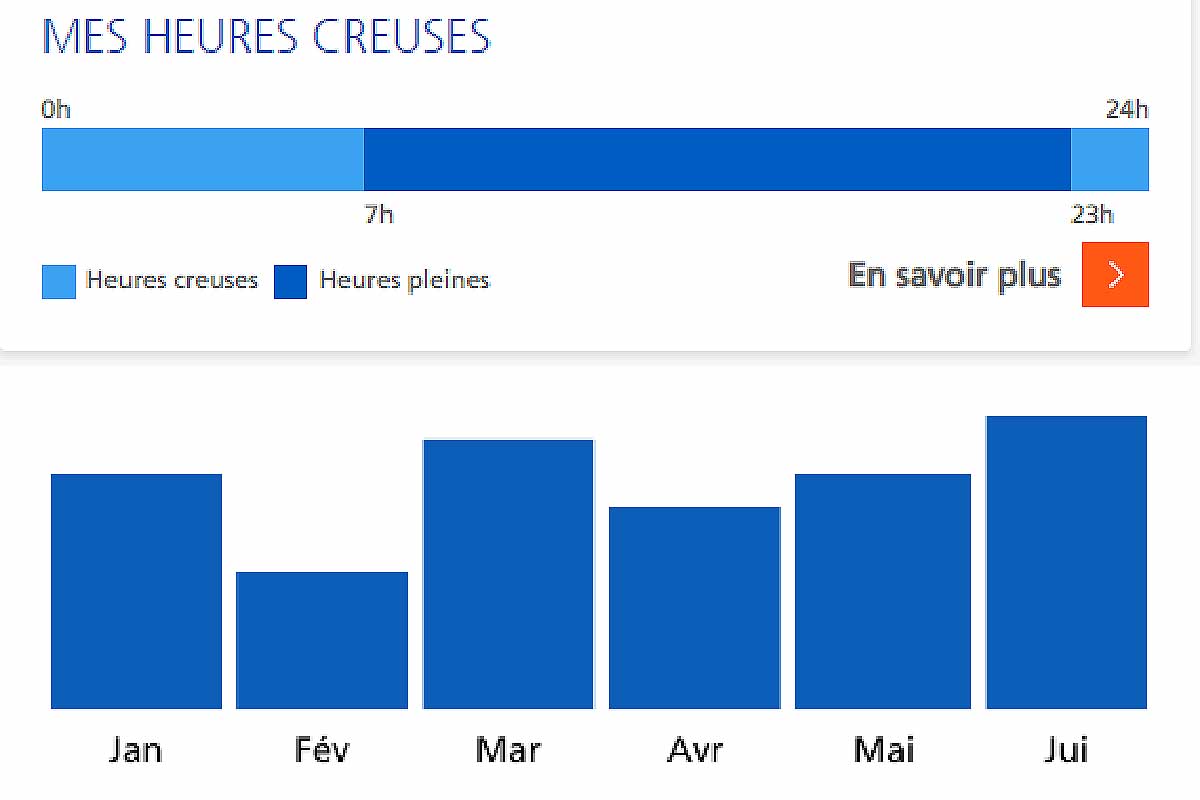Select the March bar in chart
This screenshot has width=1200, height=800.
(x=508, y=574)
